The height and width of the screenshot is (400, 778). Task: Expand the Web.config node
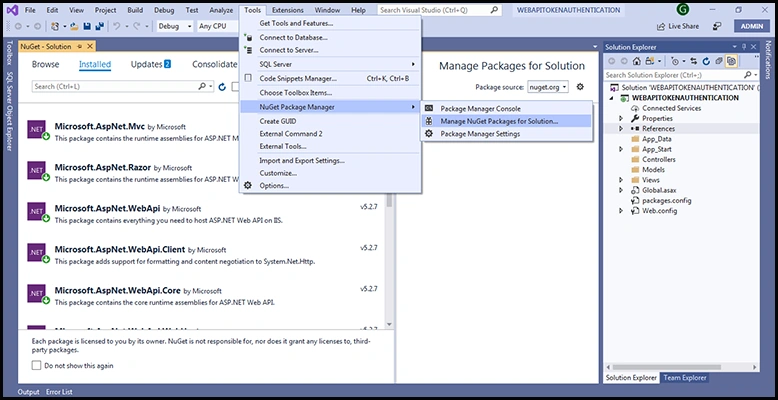621,210
